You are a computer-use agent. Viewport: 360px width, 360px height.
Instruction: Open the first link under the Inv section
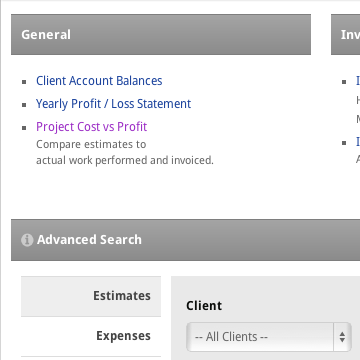tap(358, 81)
